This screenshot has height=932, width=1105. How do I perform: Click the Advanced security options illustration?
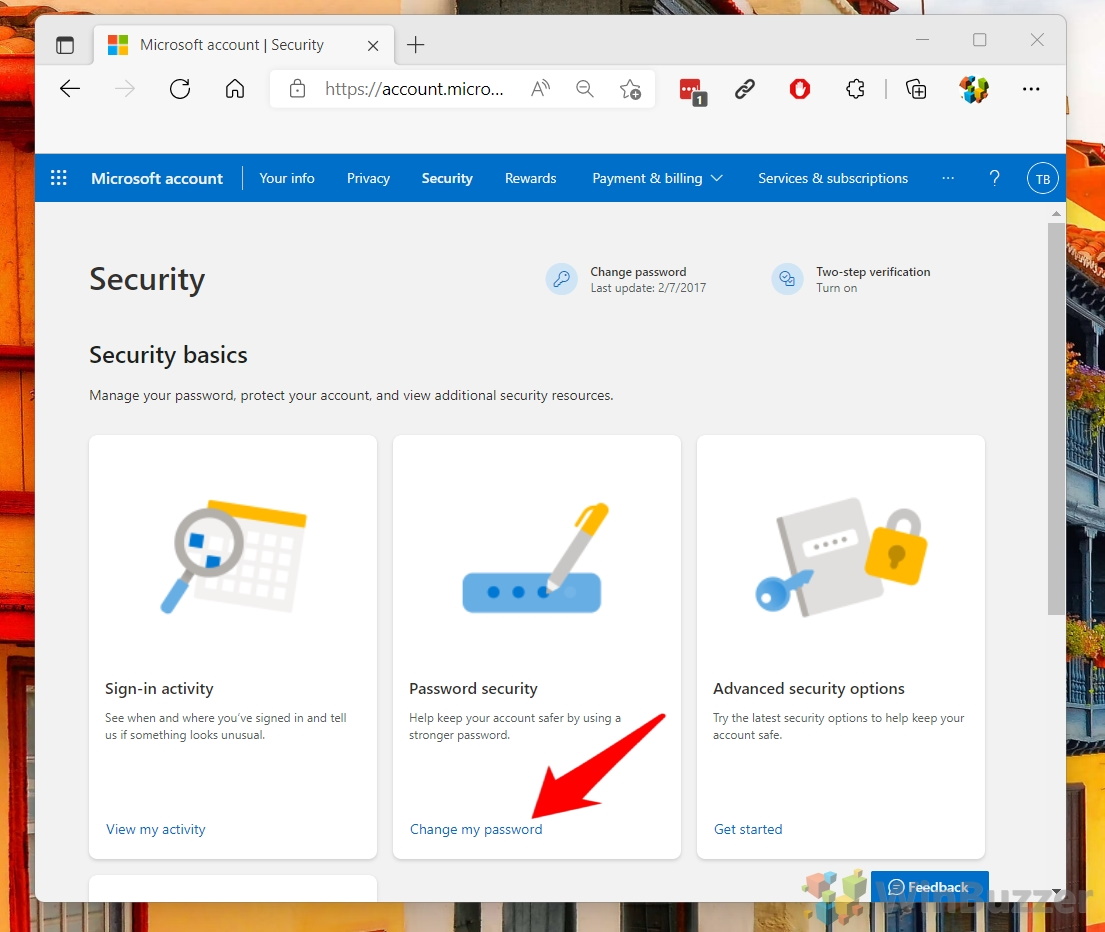pyautogui.click(x=841, y=557)
